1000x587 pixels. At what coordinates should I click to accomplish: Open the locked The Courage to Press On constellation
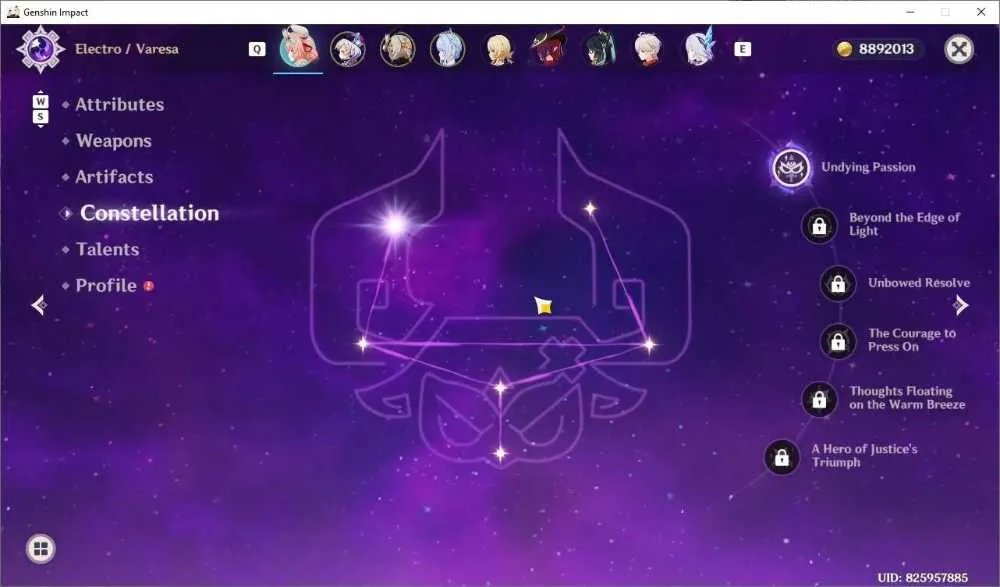click(838, 341)
